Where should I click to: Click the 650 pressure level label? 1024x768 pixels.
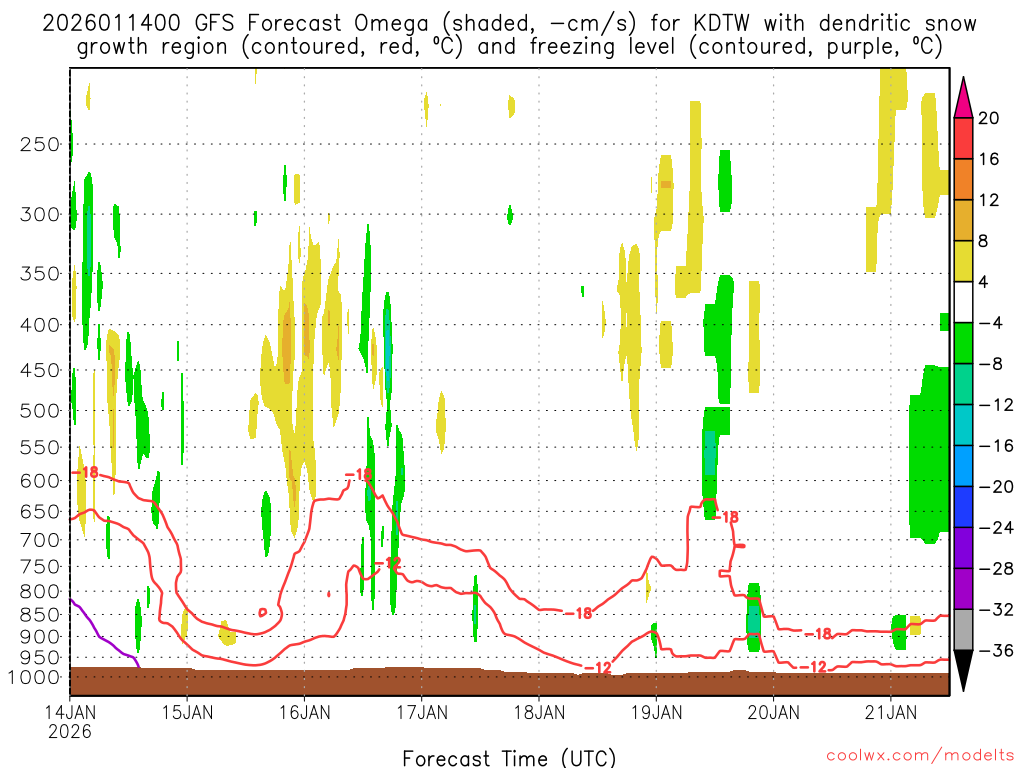click(x=40, y=511)
